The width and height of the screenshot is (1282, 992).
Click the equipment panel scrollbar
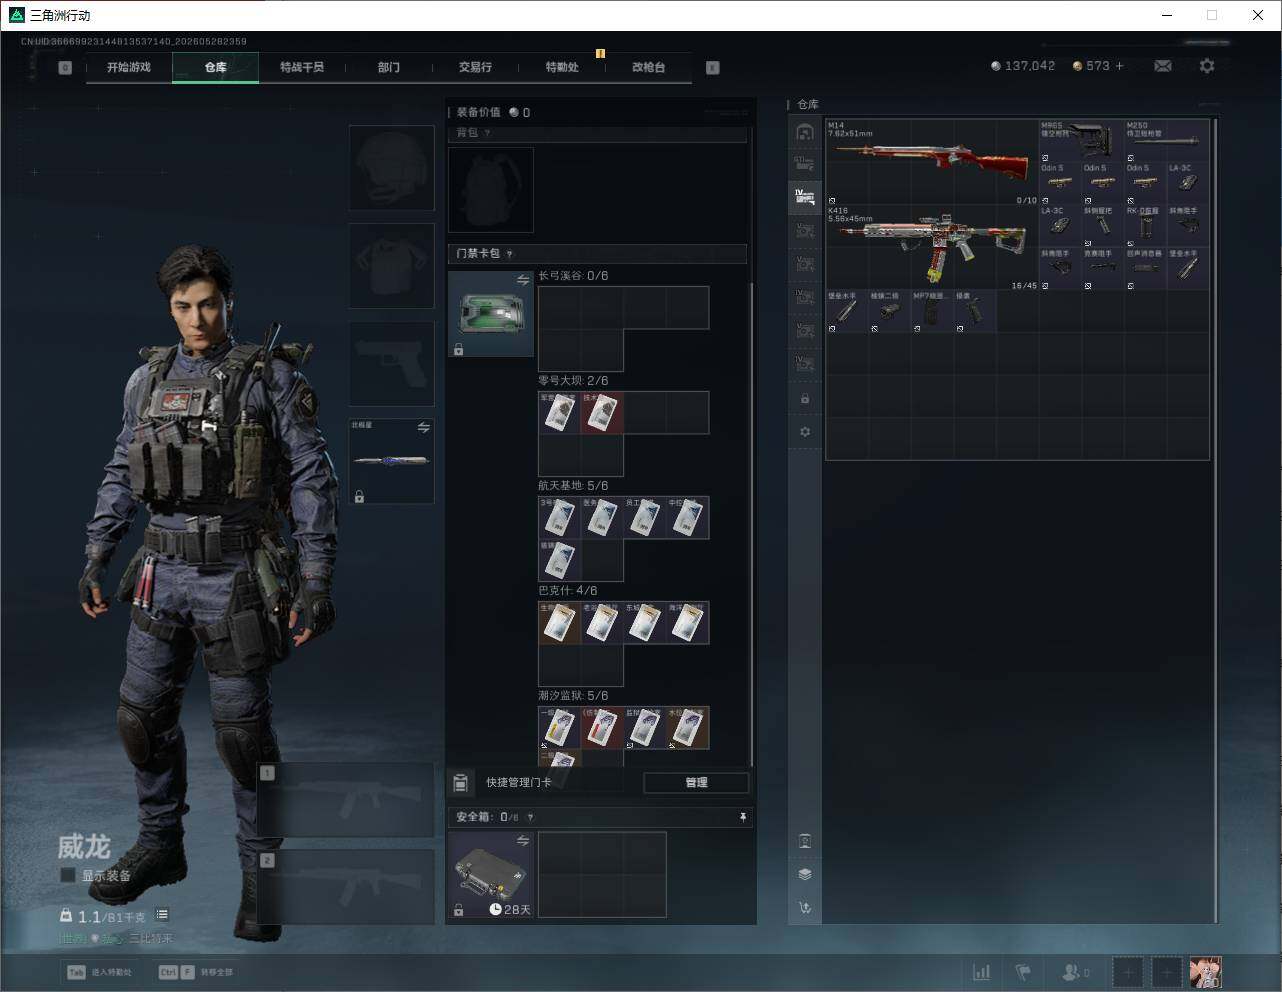750,524
